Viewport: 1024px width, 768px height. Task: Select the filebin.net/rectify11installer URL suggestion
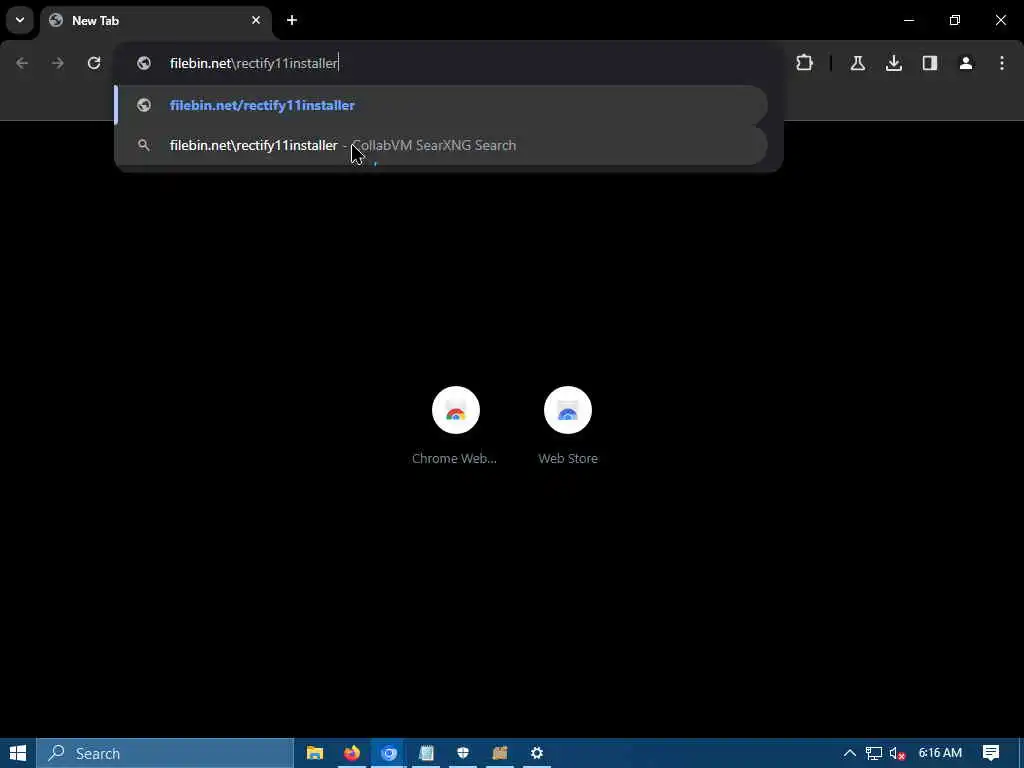pos(441,105)
